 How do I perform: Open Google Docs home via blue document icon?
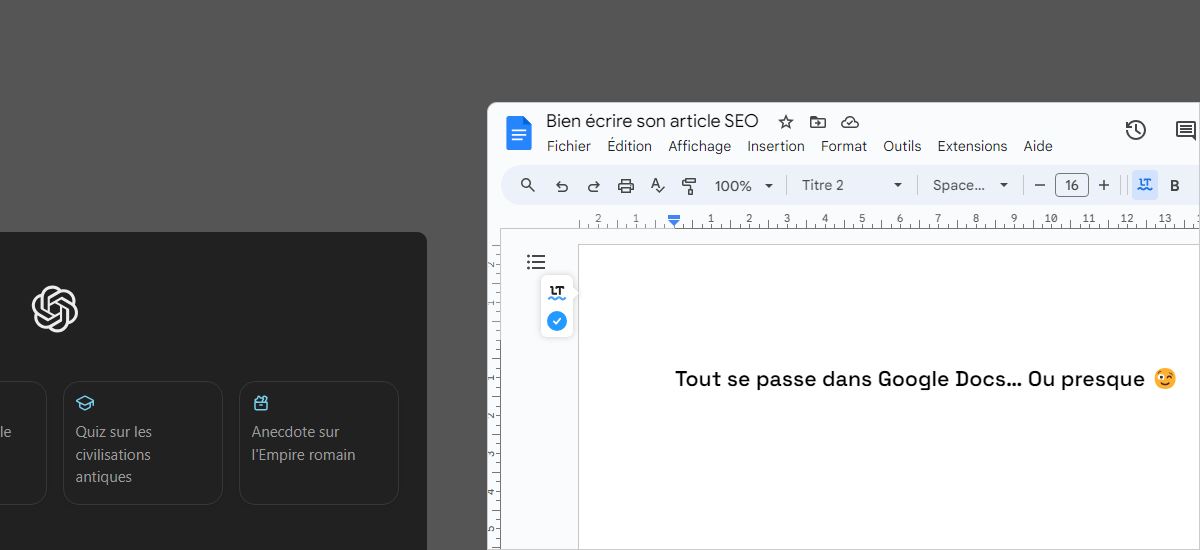[519, 133]
